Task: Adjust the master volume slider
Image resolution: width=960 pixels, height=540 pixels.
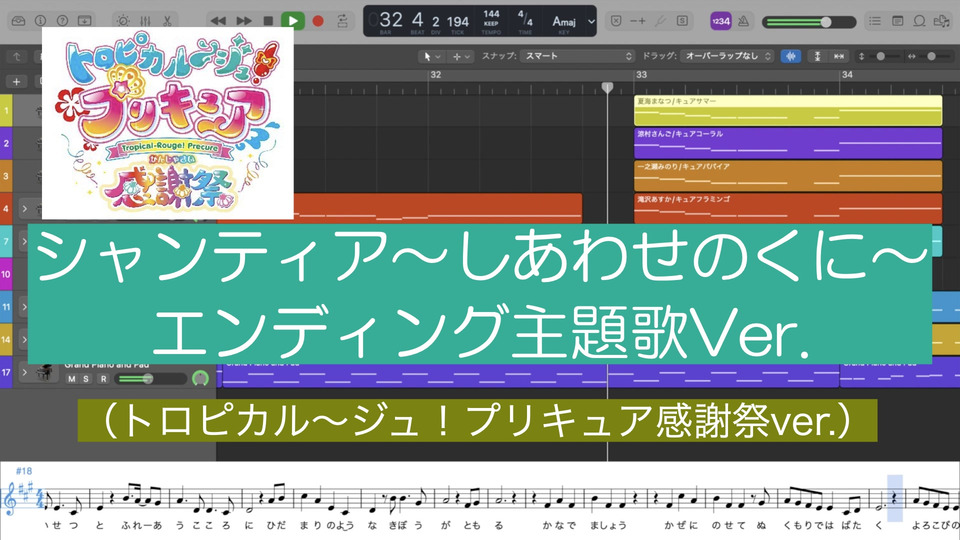Action: coord(809,22)
